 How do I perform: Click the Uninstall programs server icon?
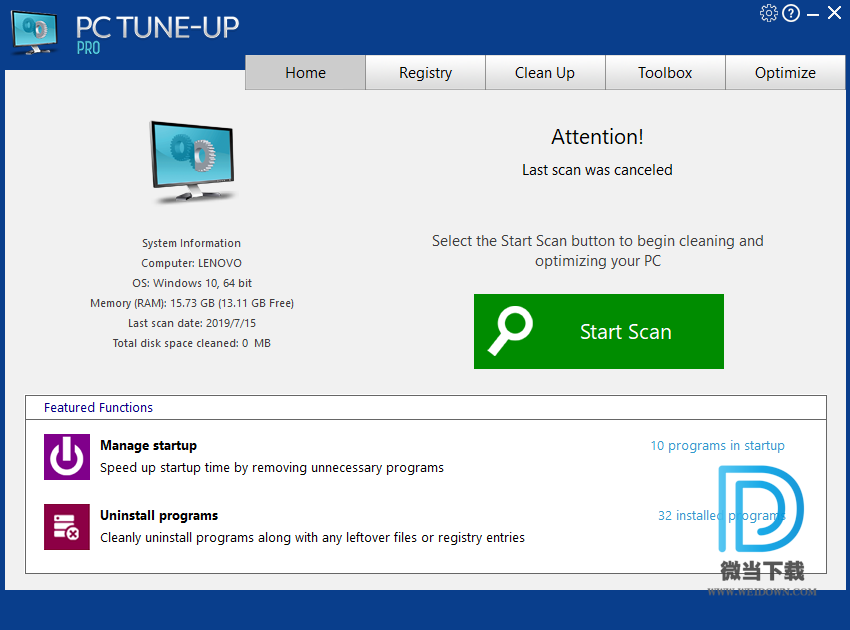[67, 526]
